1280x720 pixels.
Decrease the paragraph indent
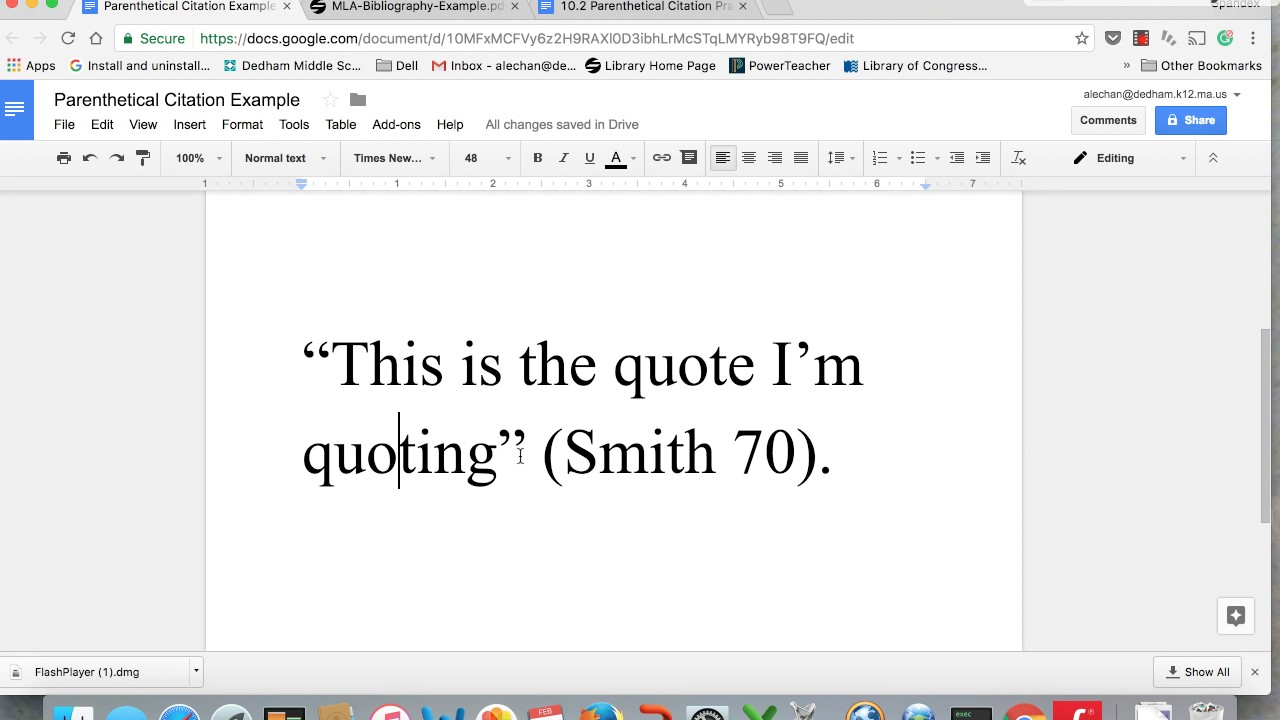tap(957, 158)
